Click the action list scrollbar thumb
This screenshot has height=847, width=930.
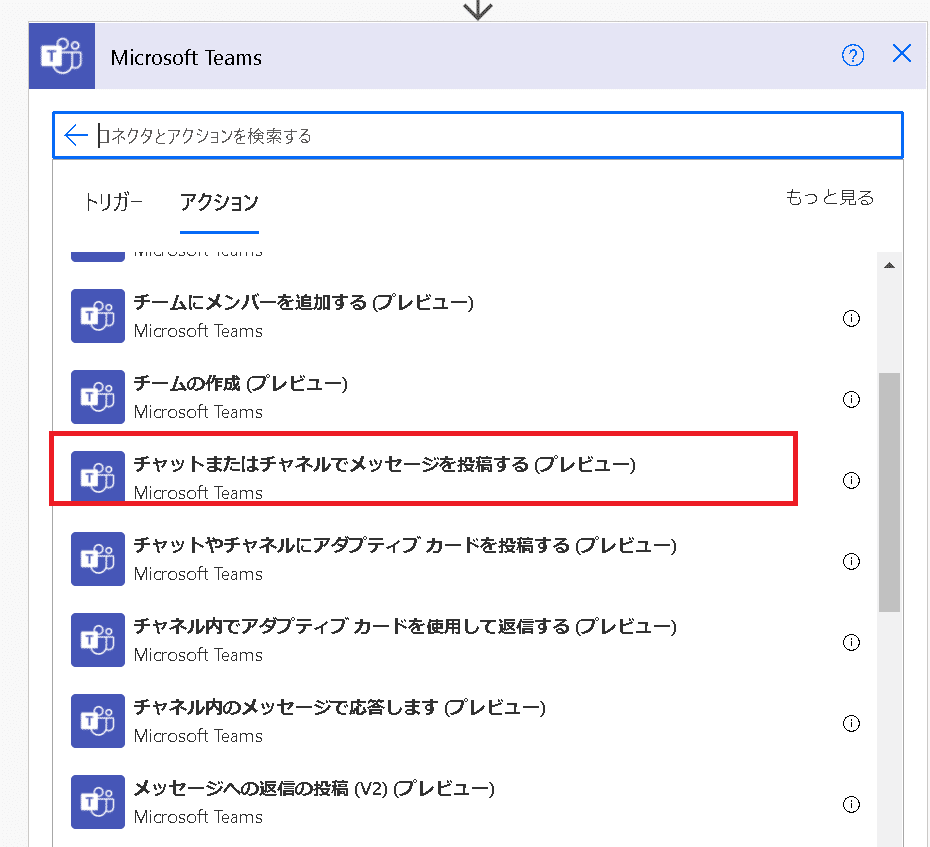tap(889, 492)
